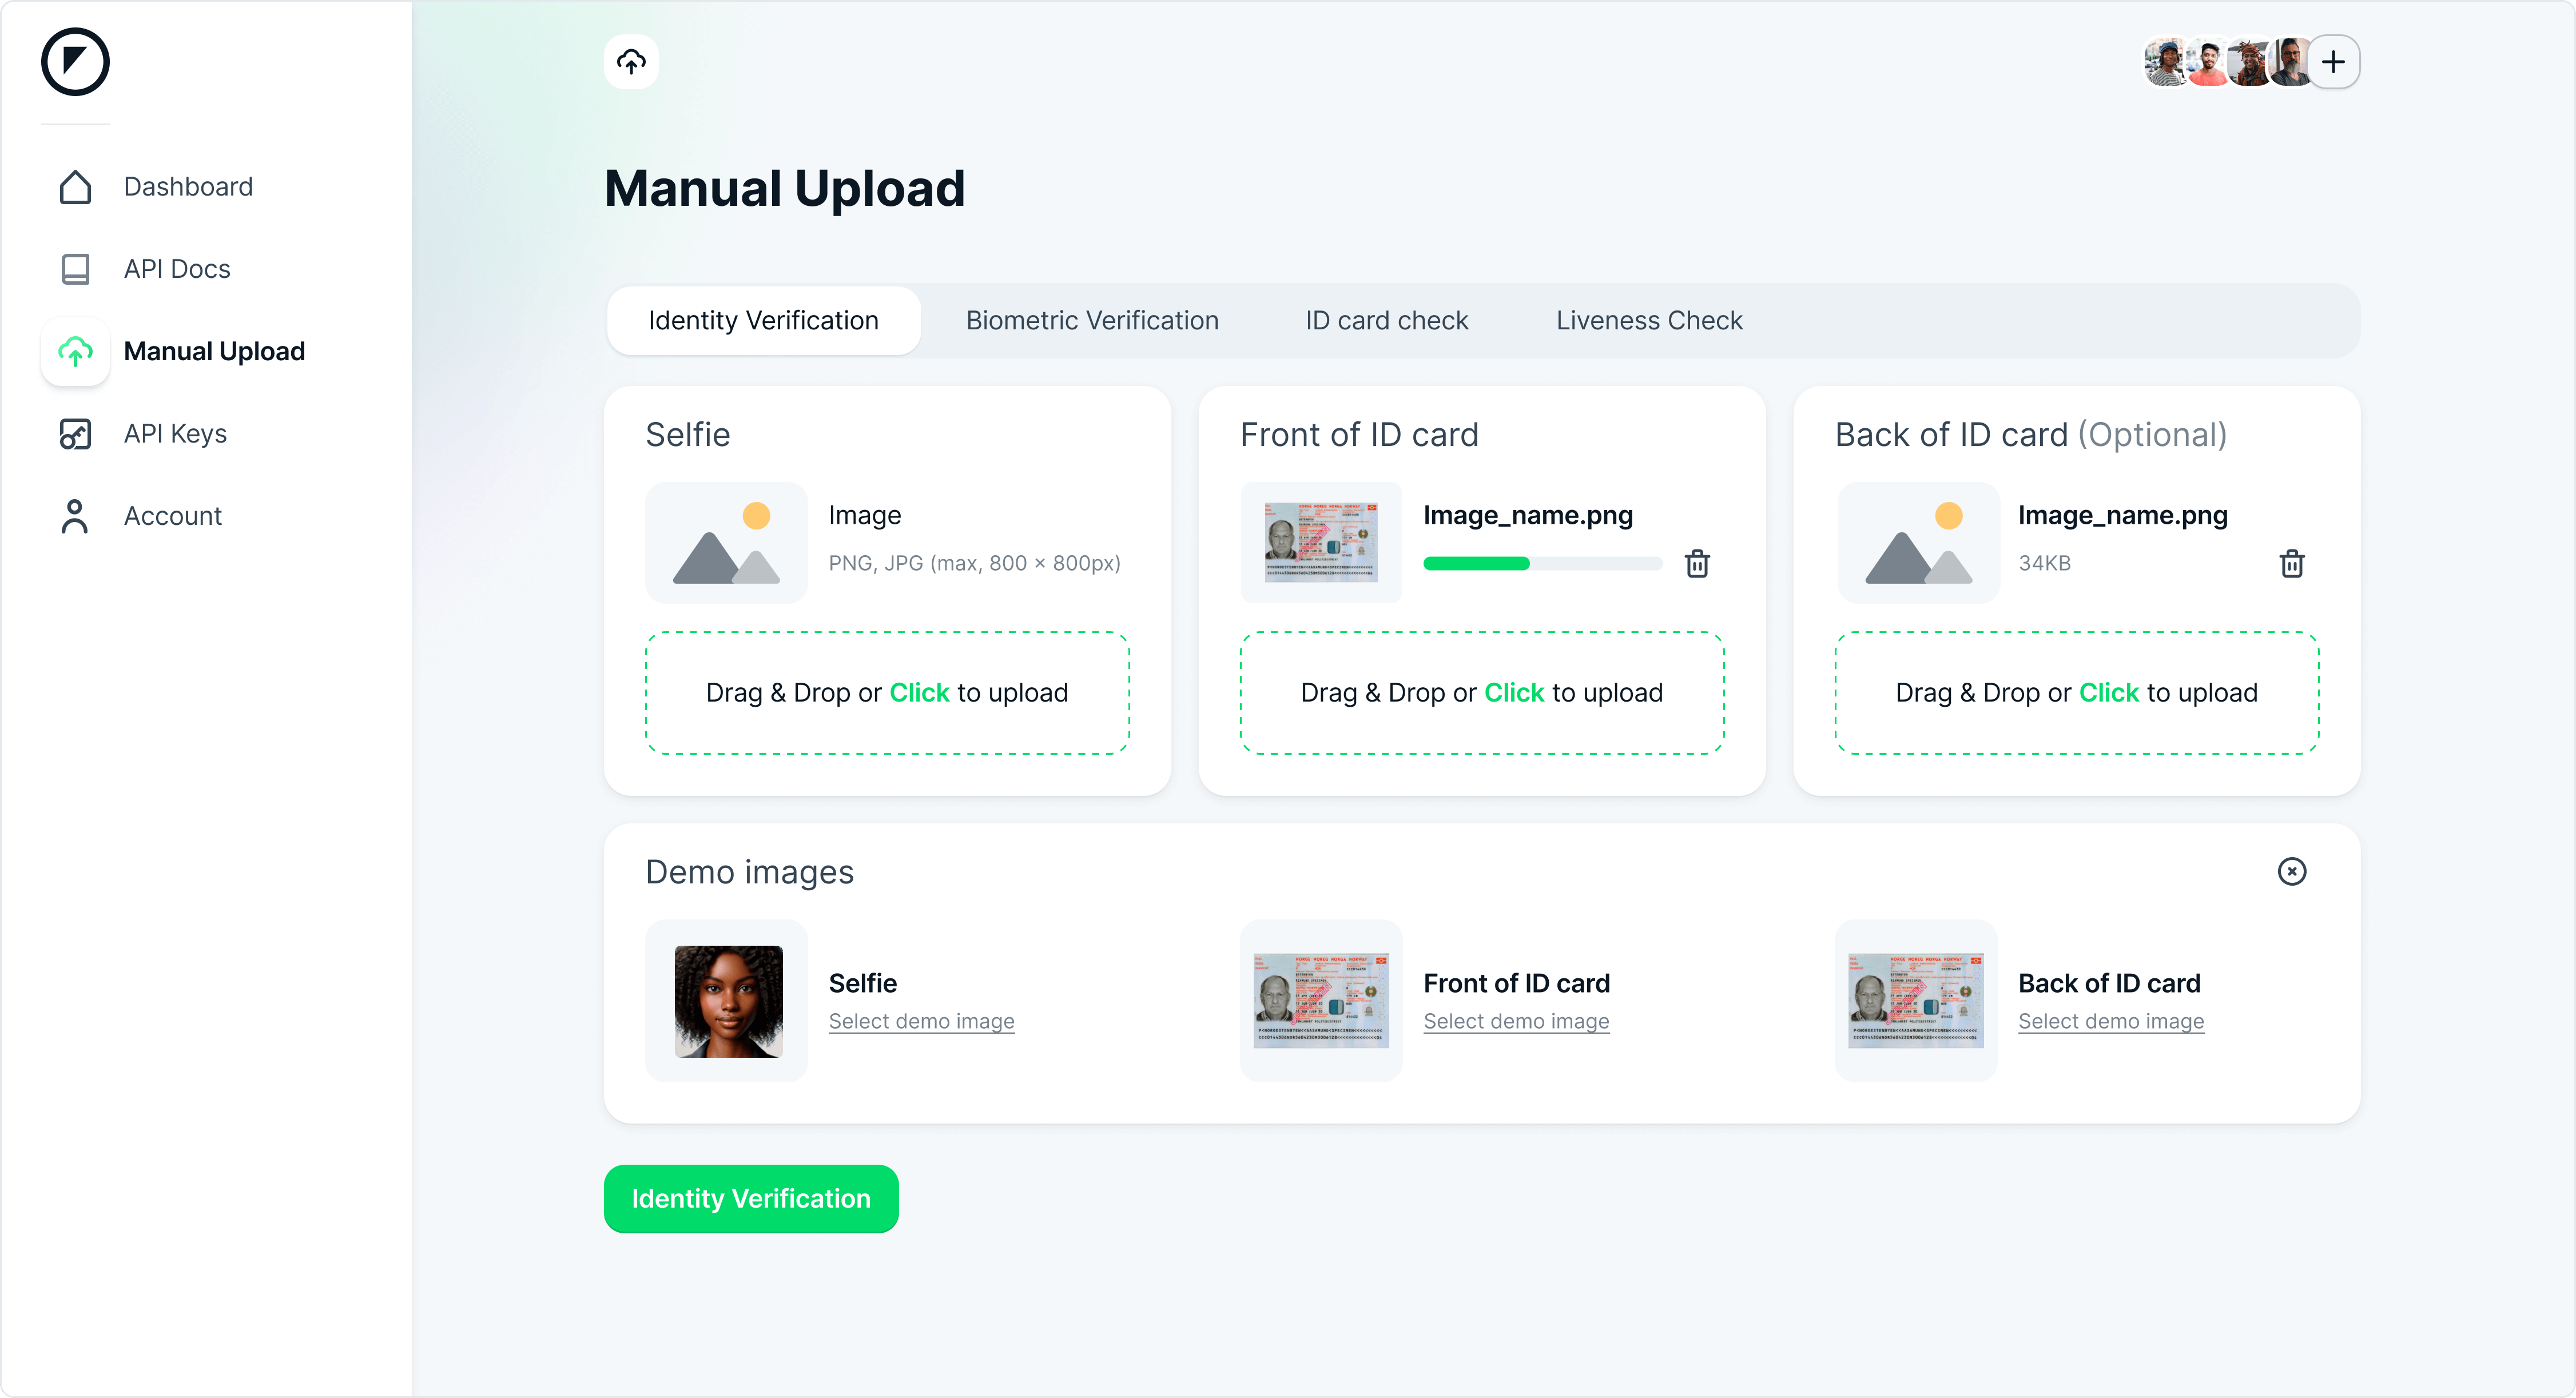Close the Demo images panel

pyautogui.click(x=2292, y=872)
